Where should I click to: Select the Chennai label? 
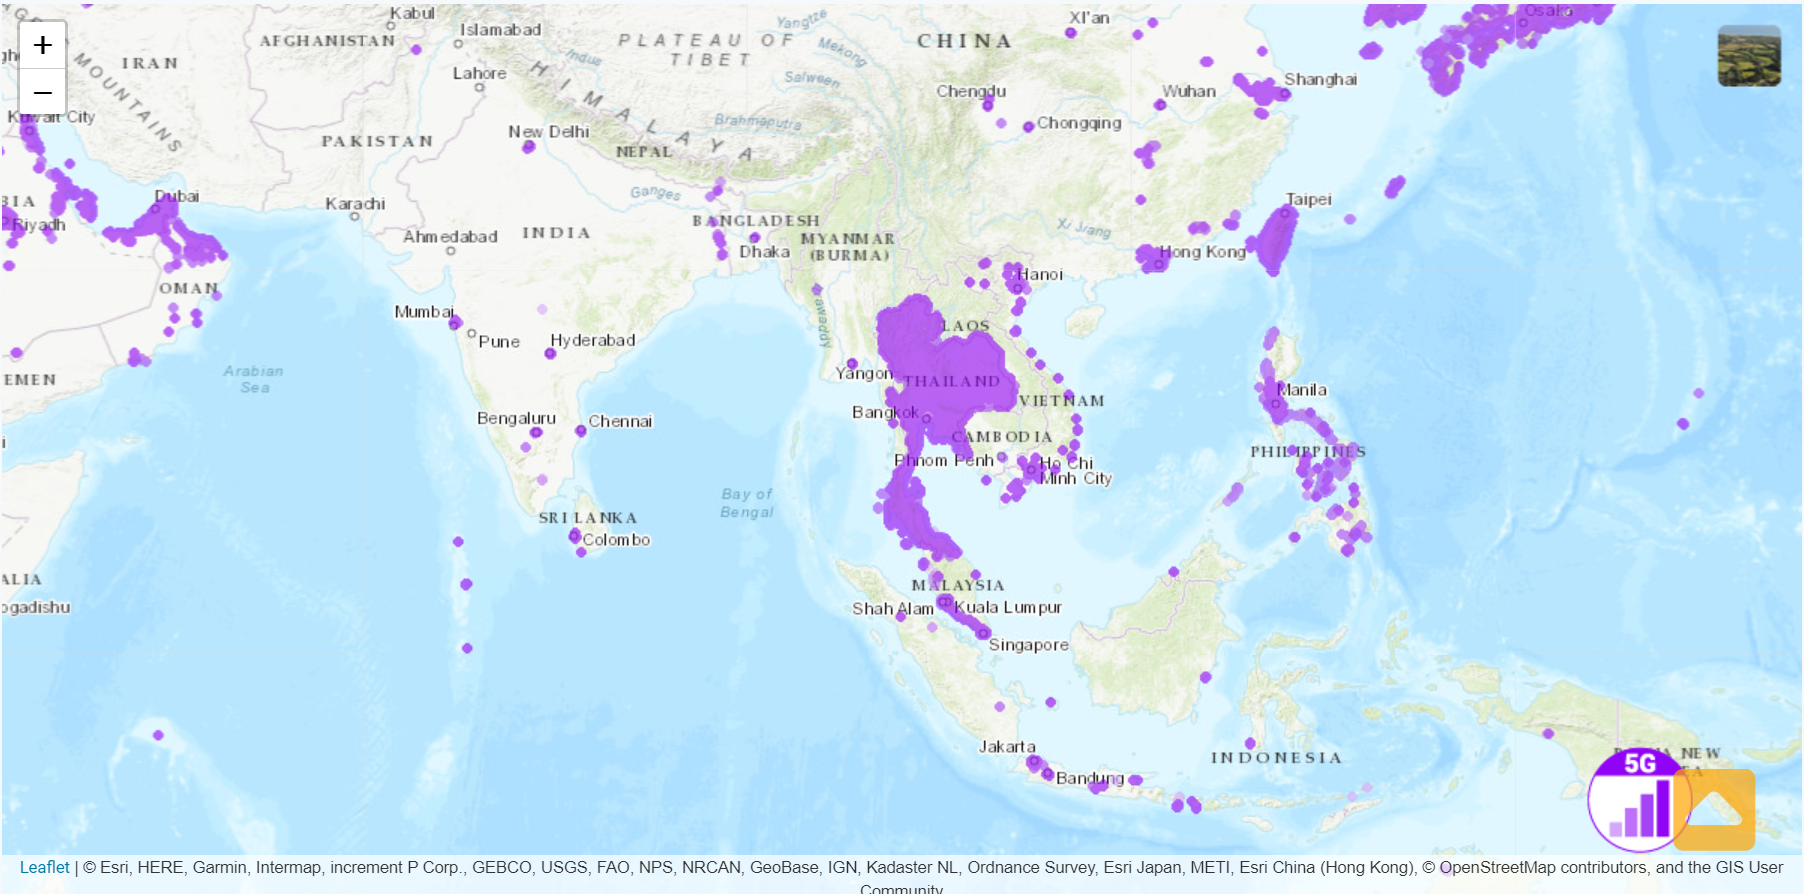pyautogui.click(x=620, y=421)
